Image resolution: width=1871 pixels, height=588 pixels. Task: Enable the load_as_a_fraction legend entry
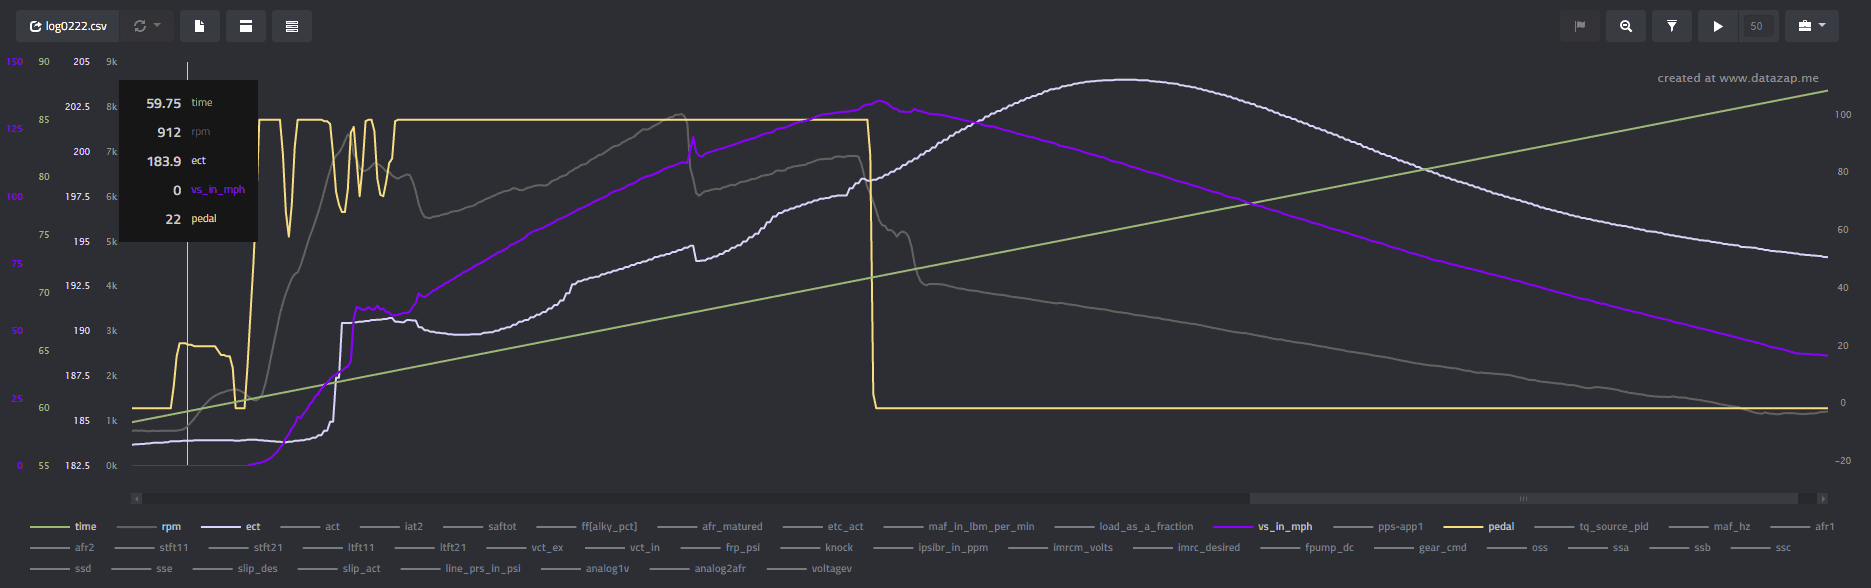click(1125, 526)
